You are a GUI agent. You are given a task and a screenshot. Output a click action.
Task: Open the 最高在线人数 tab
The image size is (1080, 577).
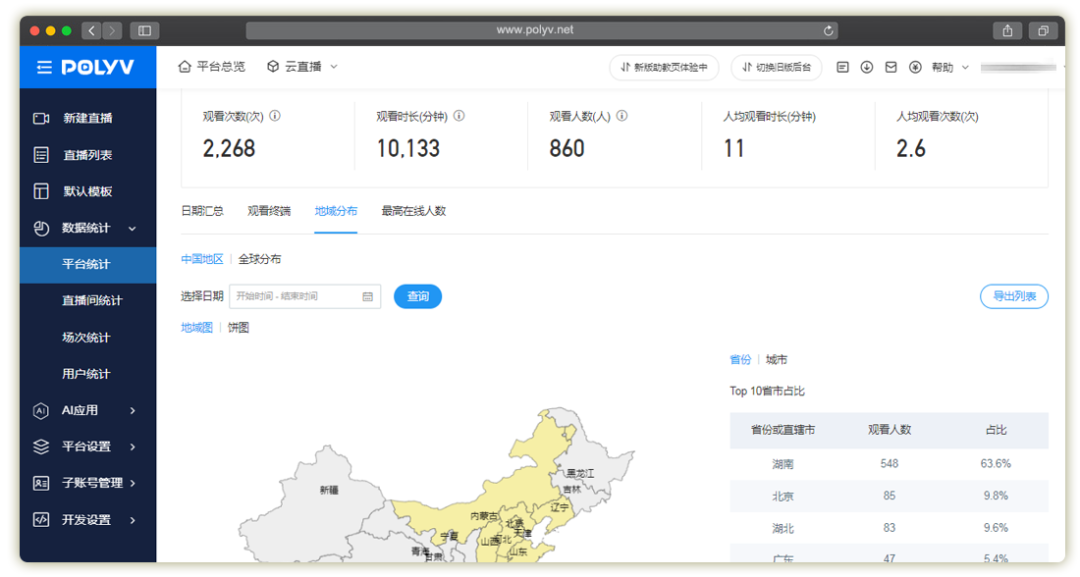411,211
